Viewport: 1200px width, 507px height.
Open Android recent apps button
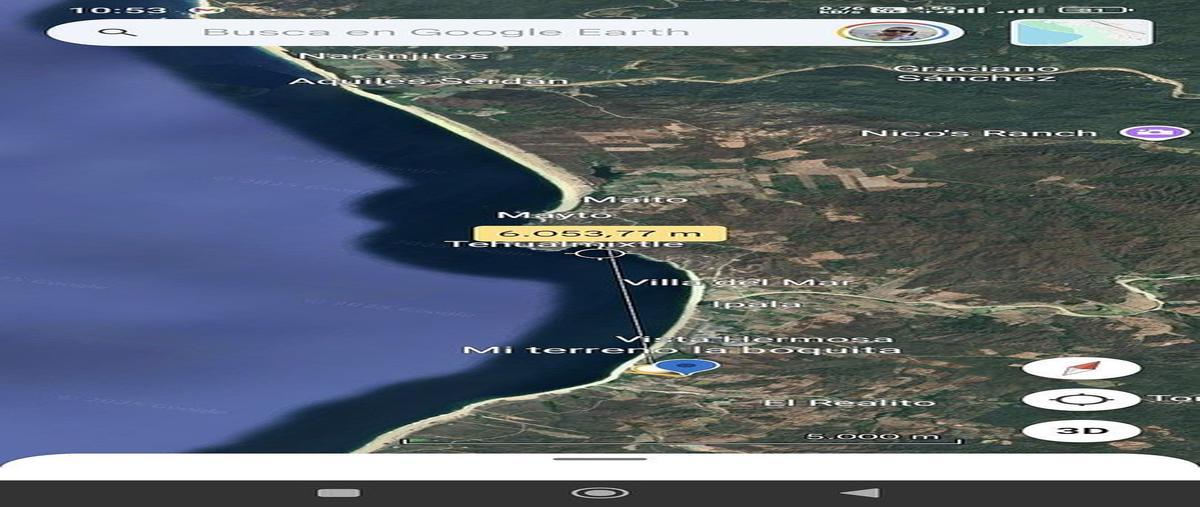[x=338, y=492]
